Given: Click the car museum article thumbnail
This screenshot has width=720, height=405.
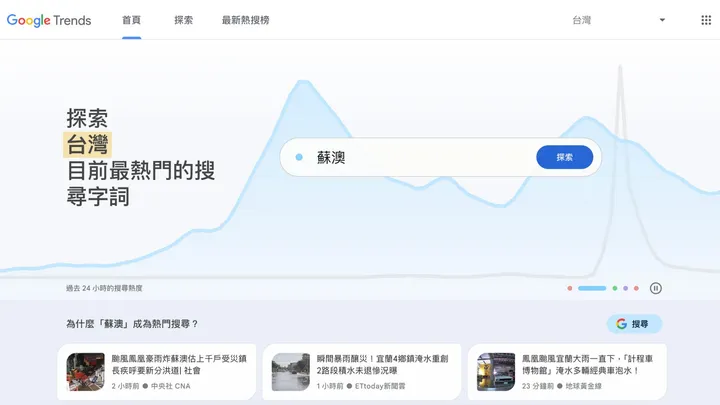Looking at the screenshot, I should point(496,372).
